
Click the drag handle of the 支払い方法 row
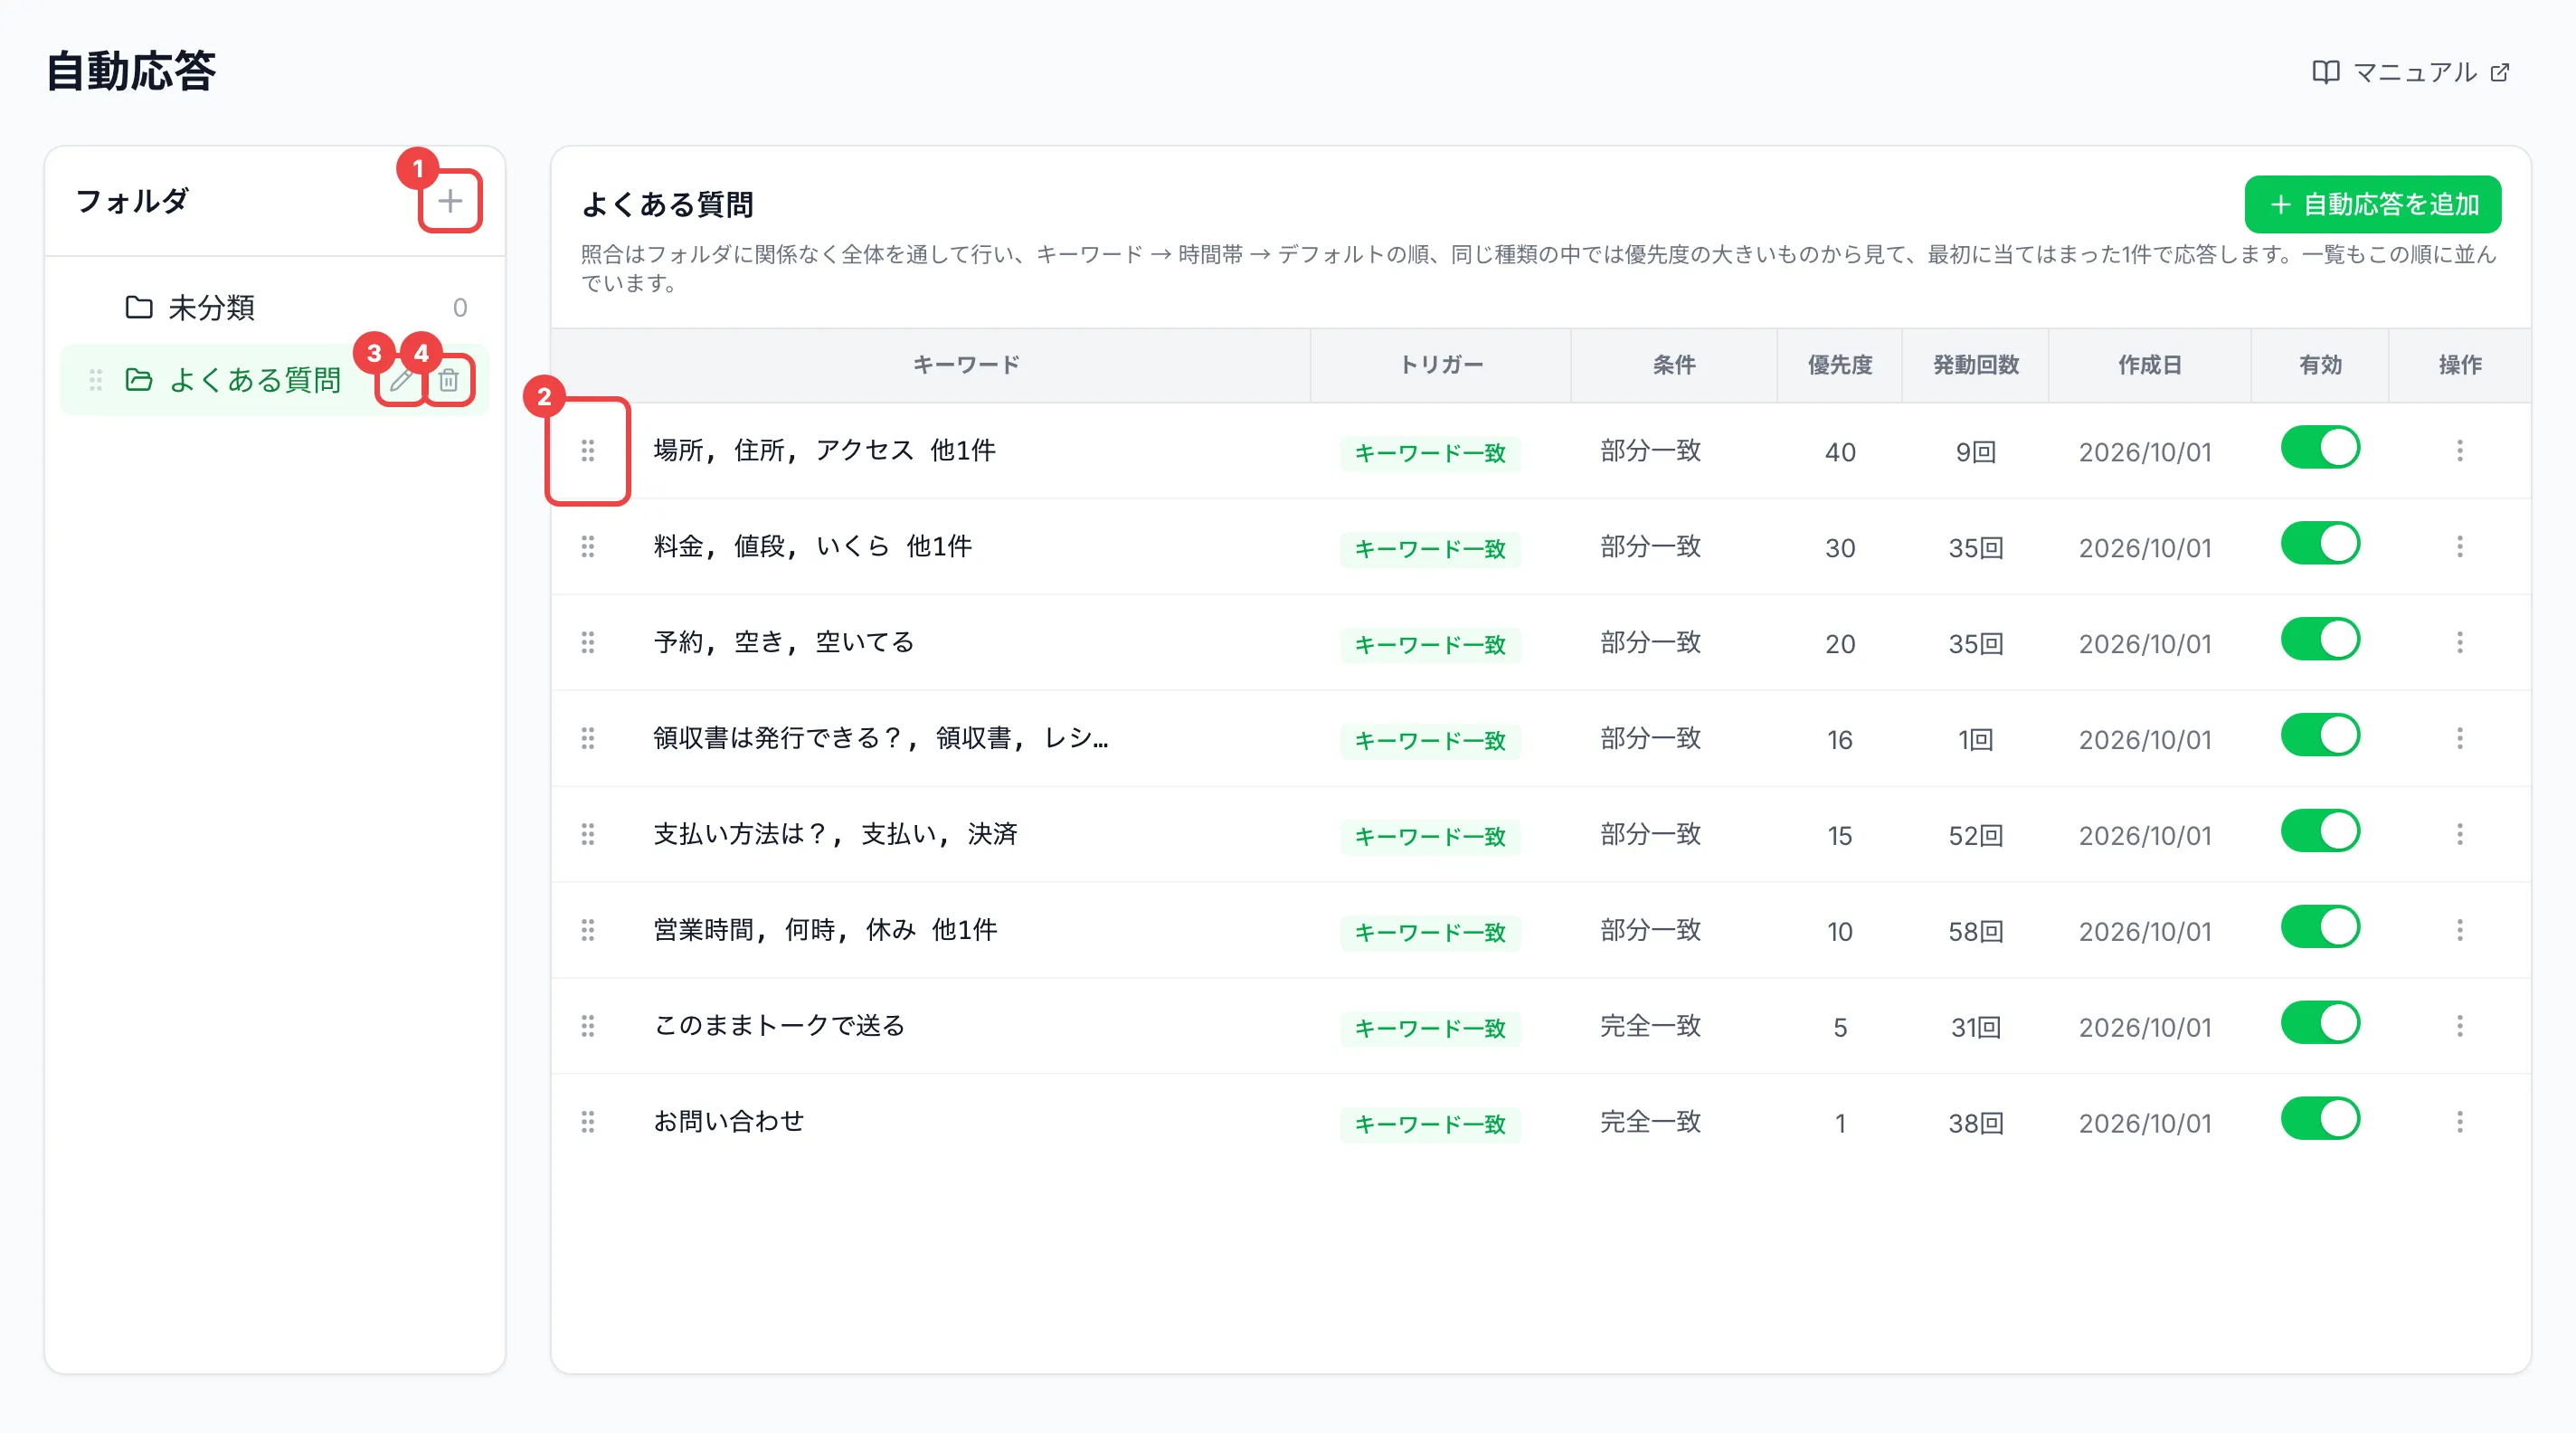point(588,835)
